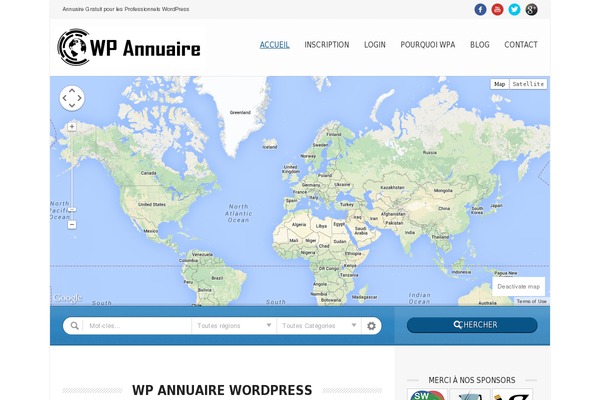Open the map Terms of Use link
Screen dimensions: 600x400
pos(532,301)
